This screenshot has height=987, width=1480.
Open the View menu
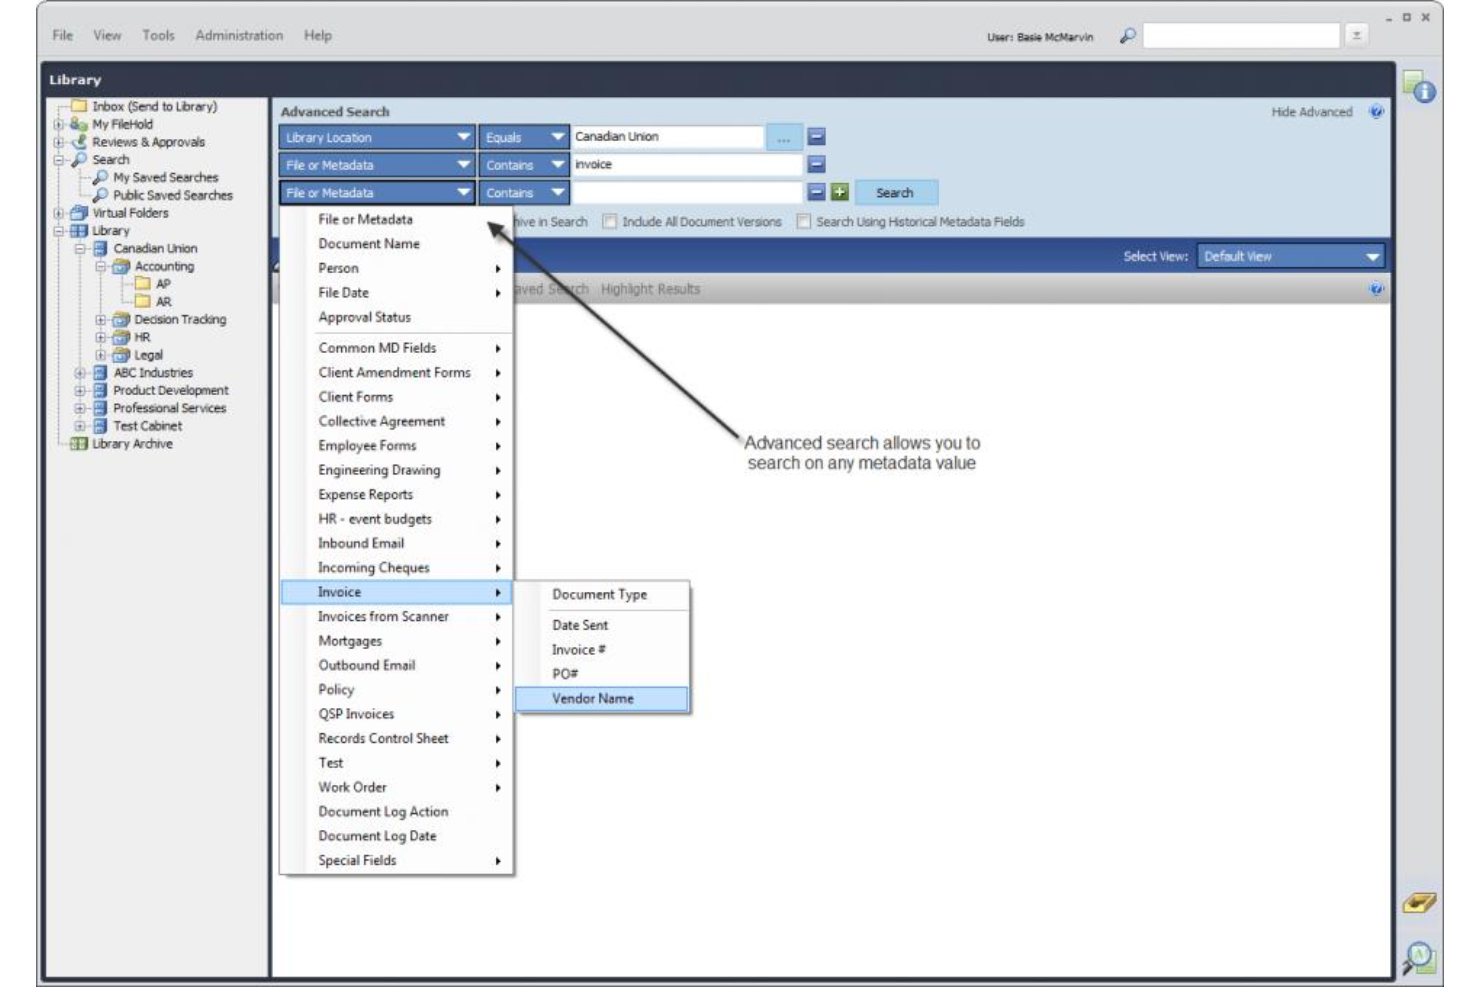point(107,35)
